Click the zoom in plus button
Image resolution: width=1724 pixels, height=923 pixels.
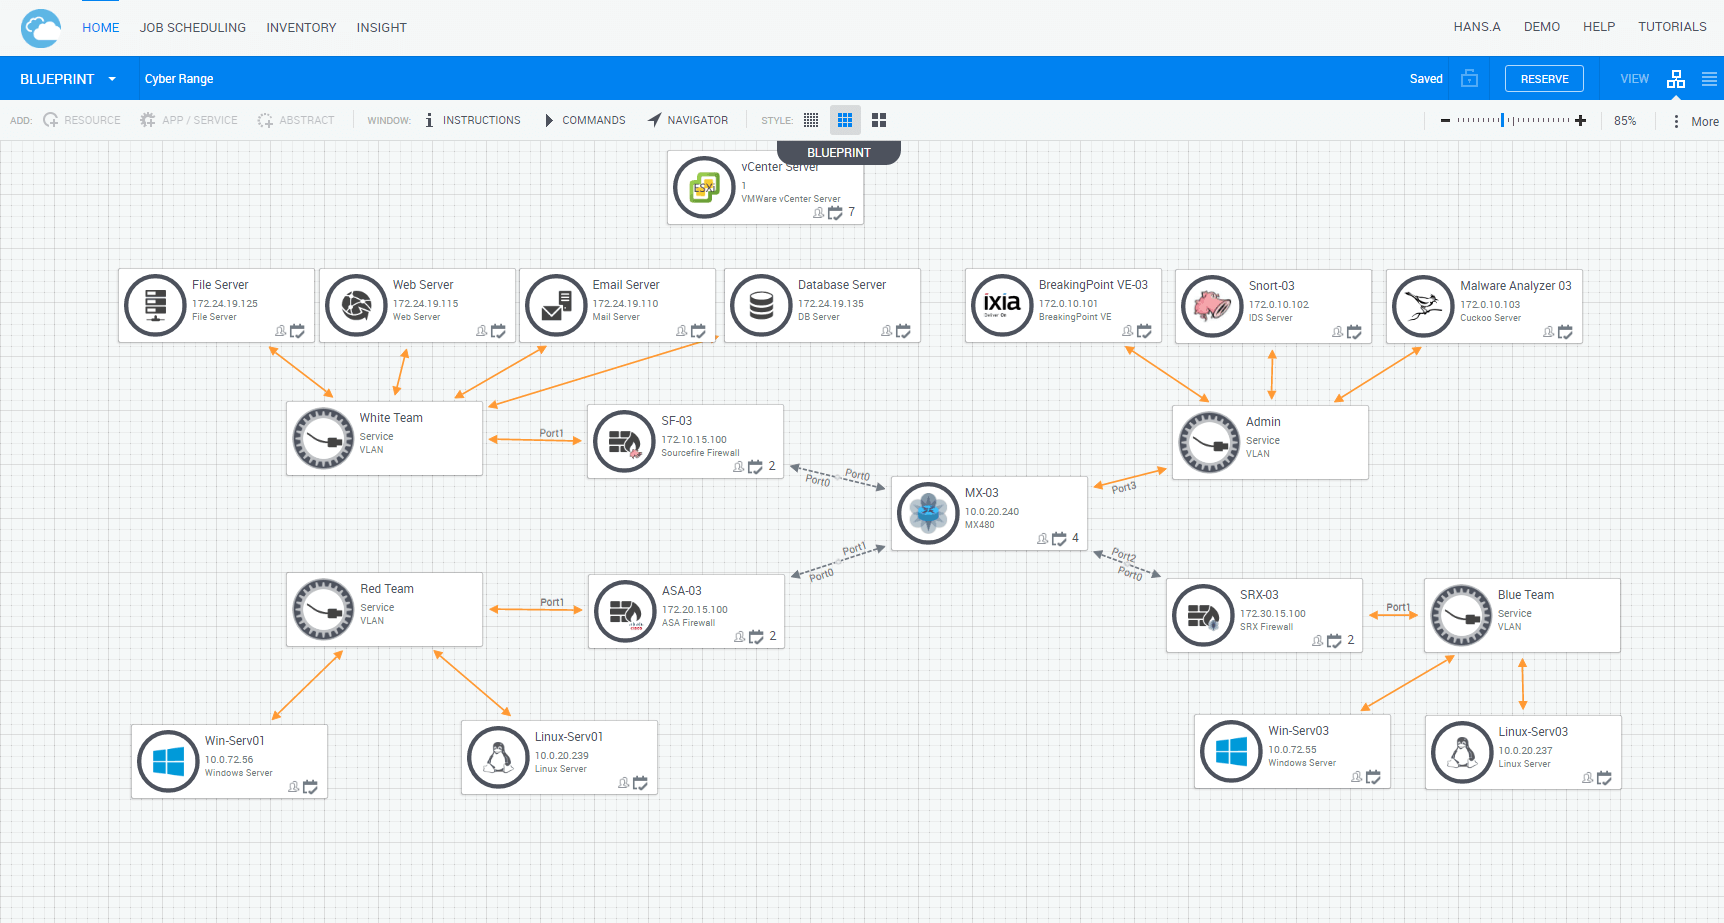click(1580, 120)
